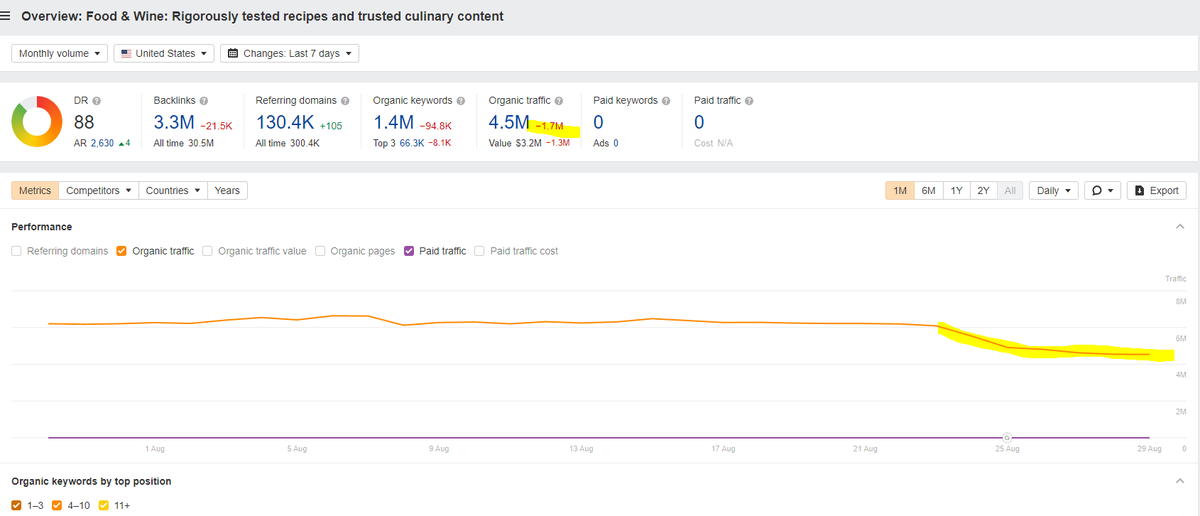Click the Backlinks help question icon
Screen dimensions: 1200x516
click(204, 101)
